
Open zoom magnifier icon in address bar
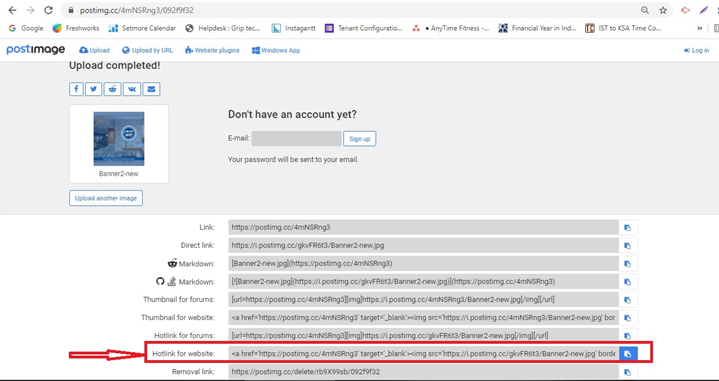point(645,10)
